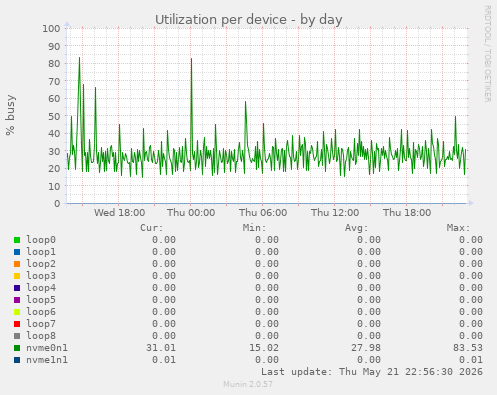Click the Max: column header

(x=458, y=228)
